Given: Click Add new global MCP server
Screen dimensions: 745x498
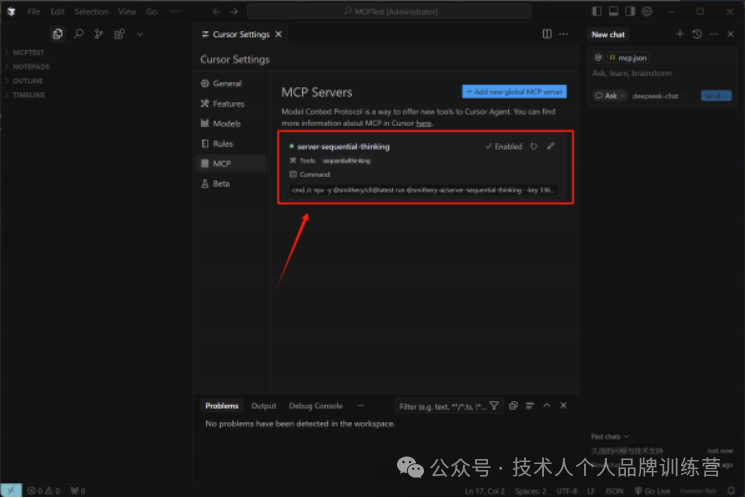Looking at the screenshot, I should tap(514, 92).
